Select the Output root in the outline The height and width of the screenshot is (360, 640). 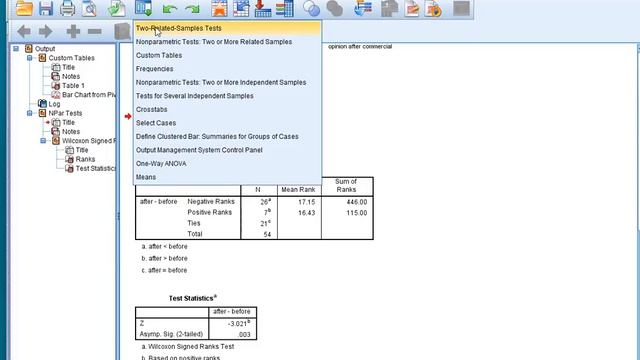[x=44, y=49]
